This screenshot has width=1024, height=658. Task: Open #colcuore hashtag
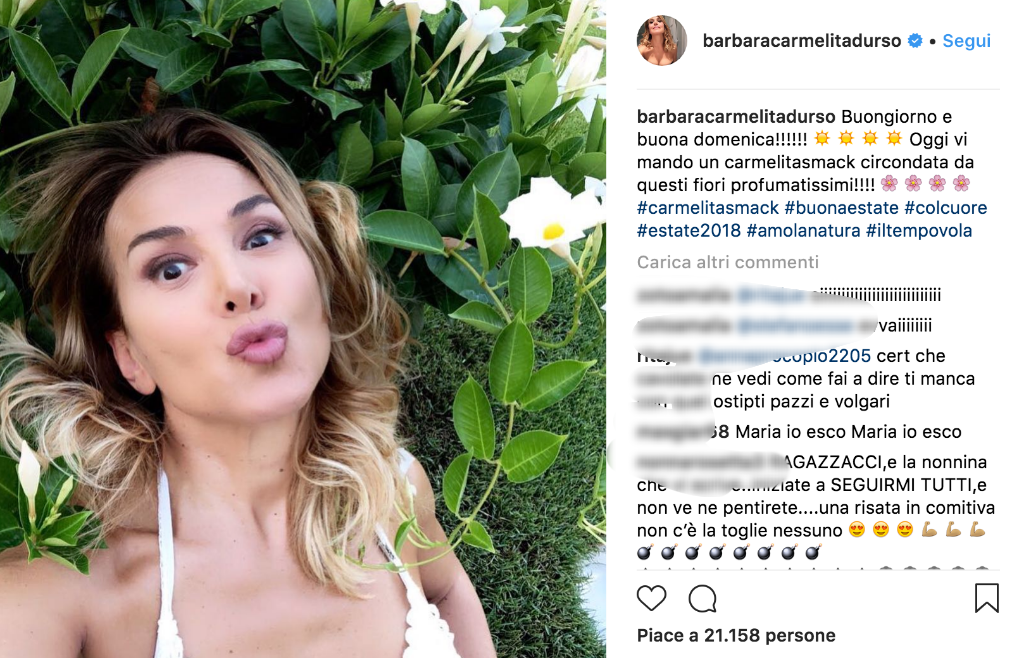(x=946, y=208)
